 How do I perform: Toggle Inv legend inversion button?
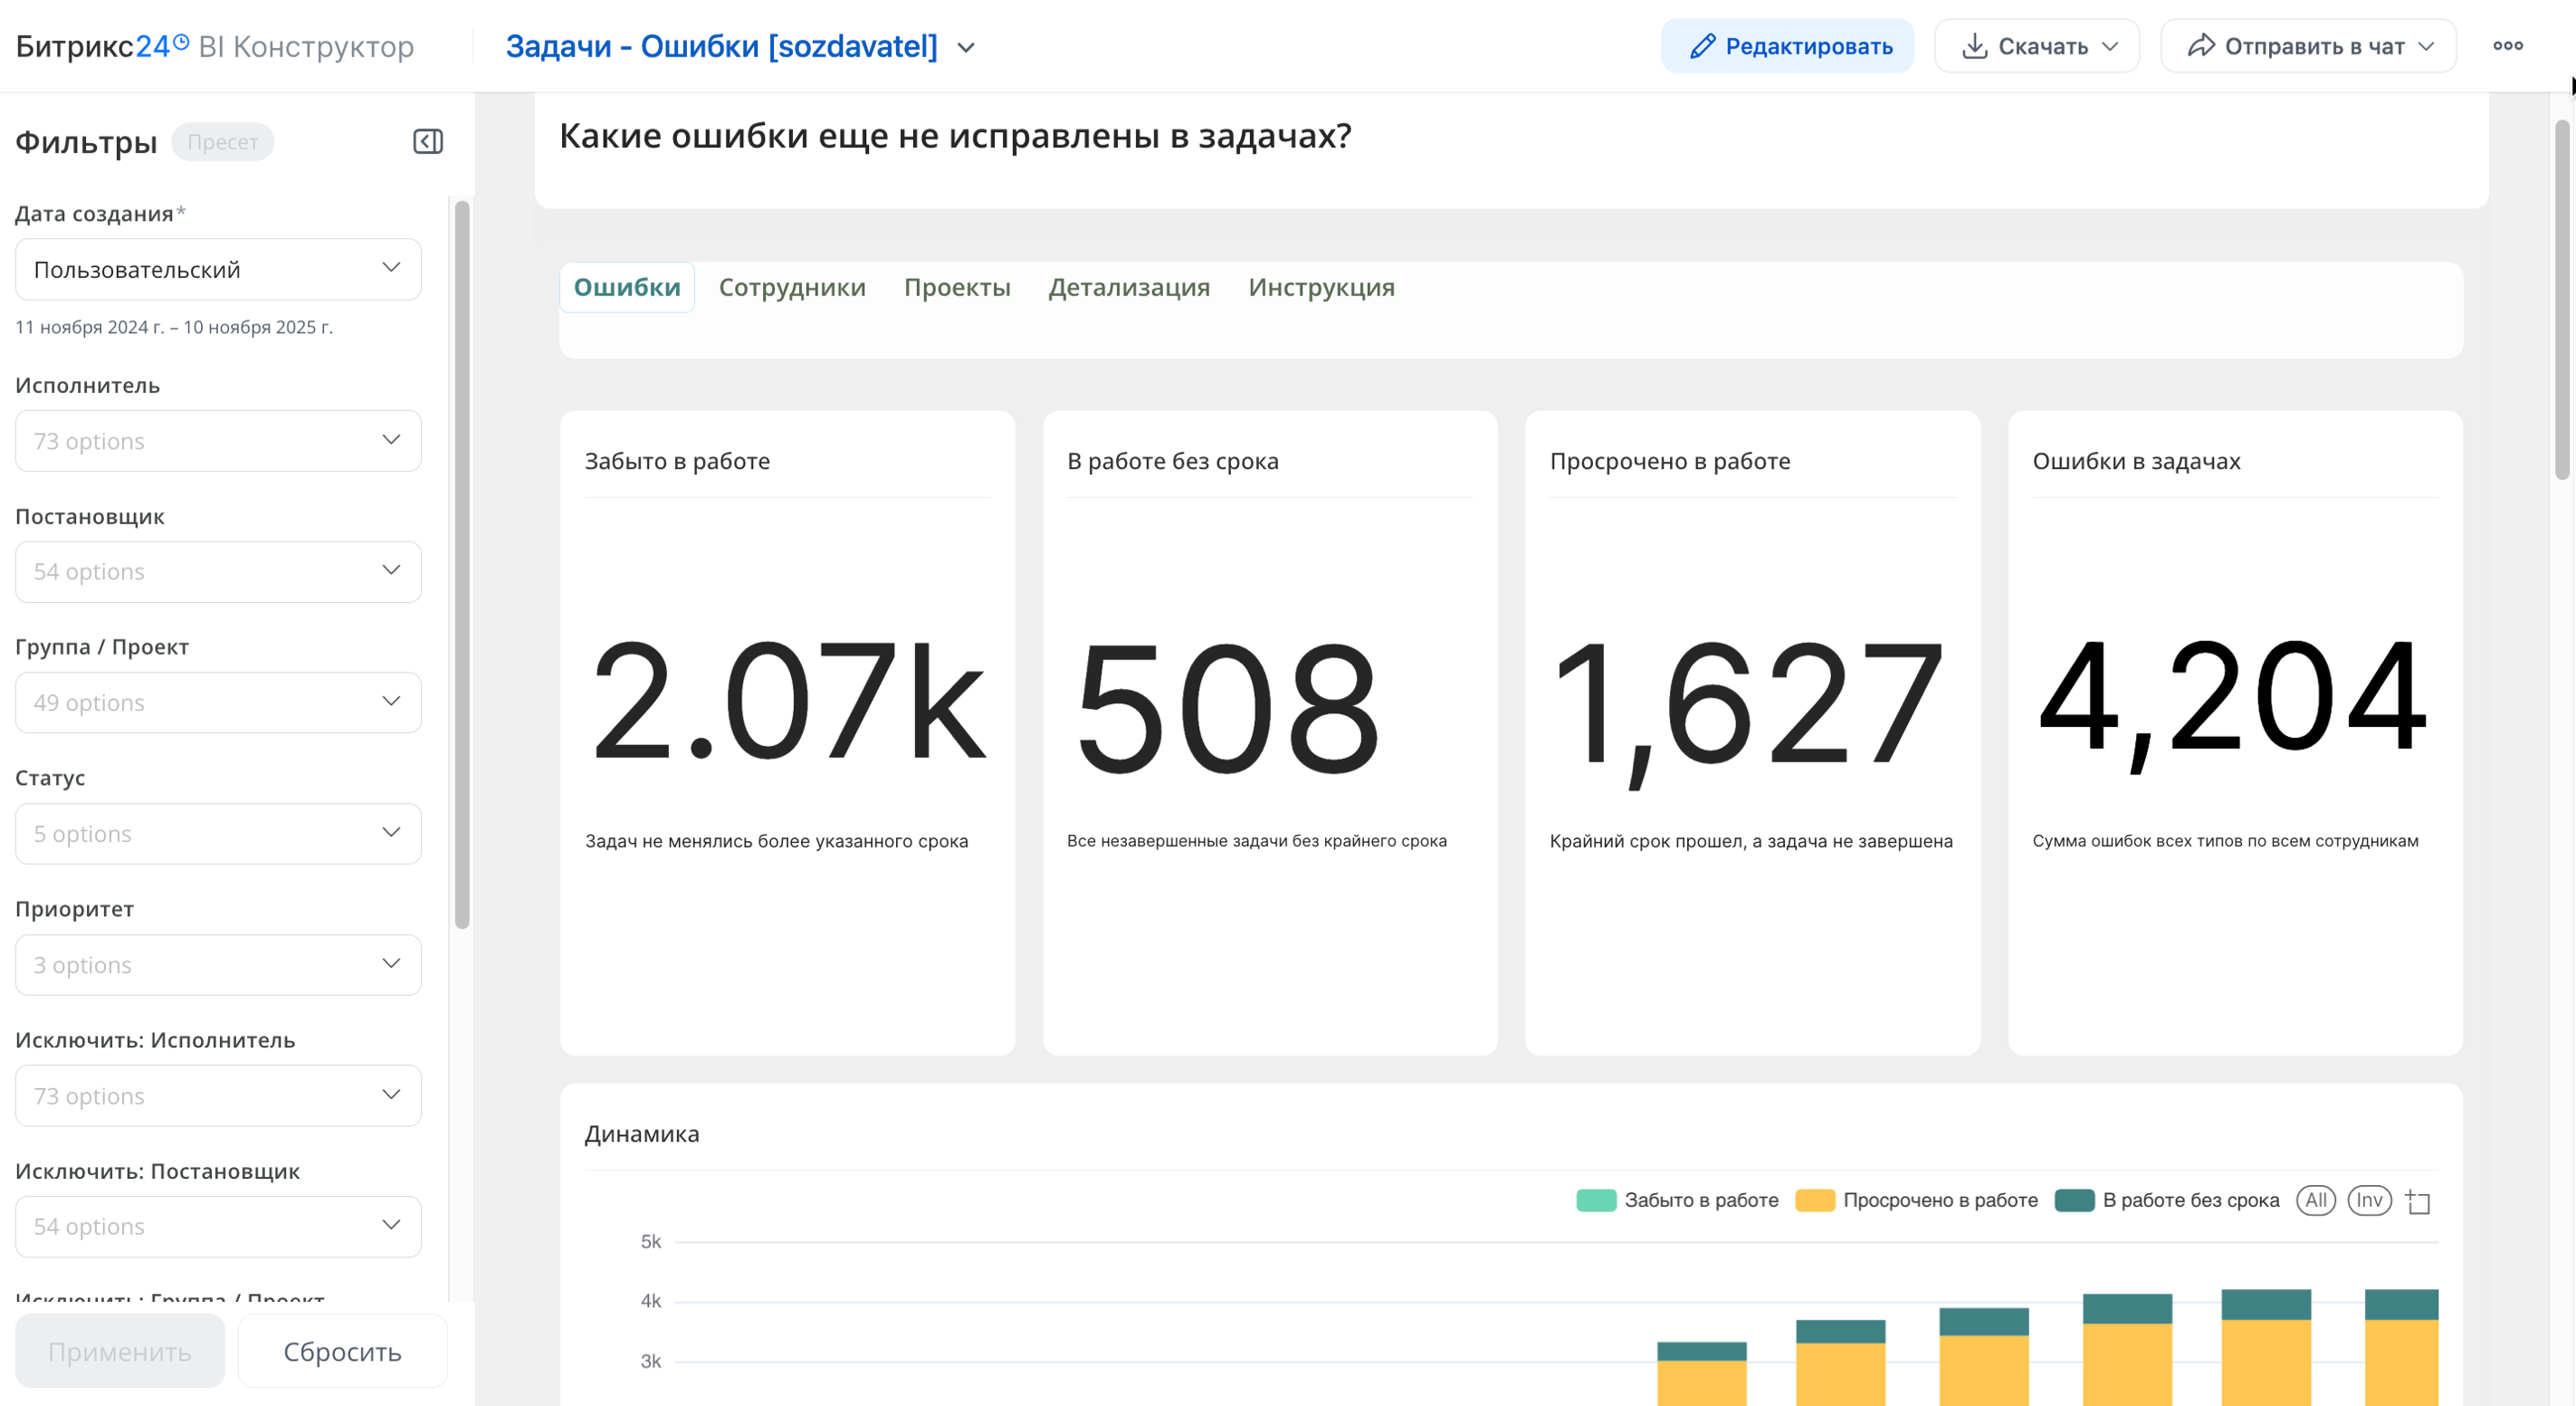click(2369, 1200)
